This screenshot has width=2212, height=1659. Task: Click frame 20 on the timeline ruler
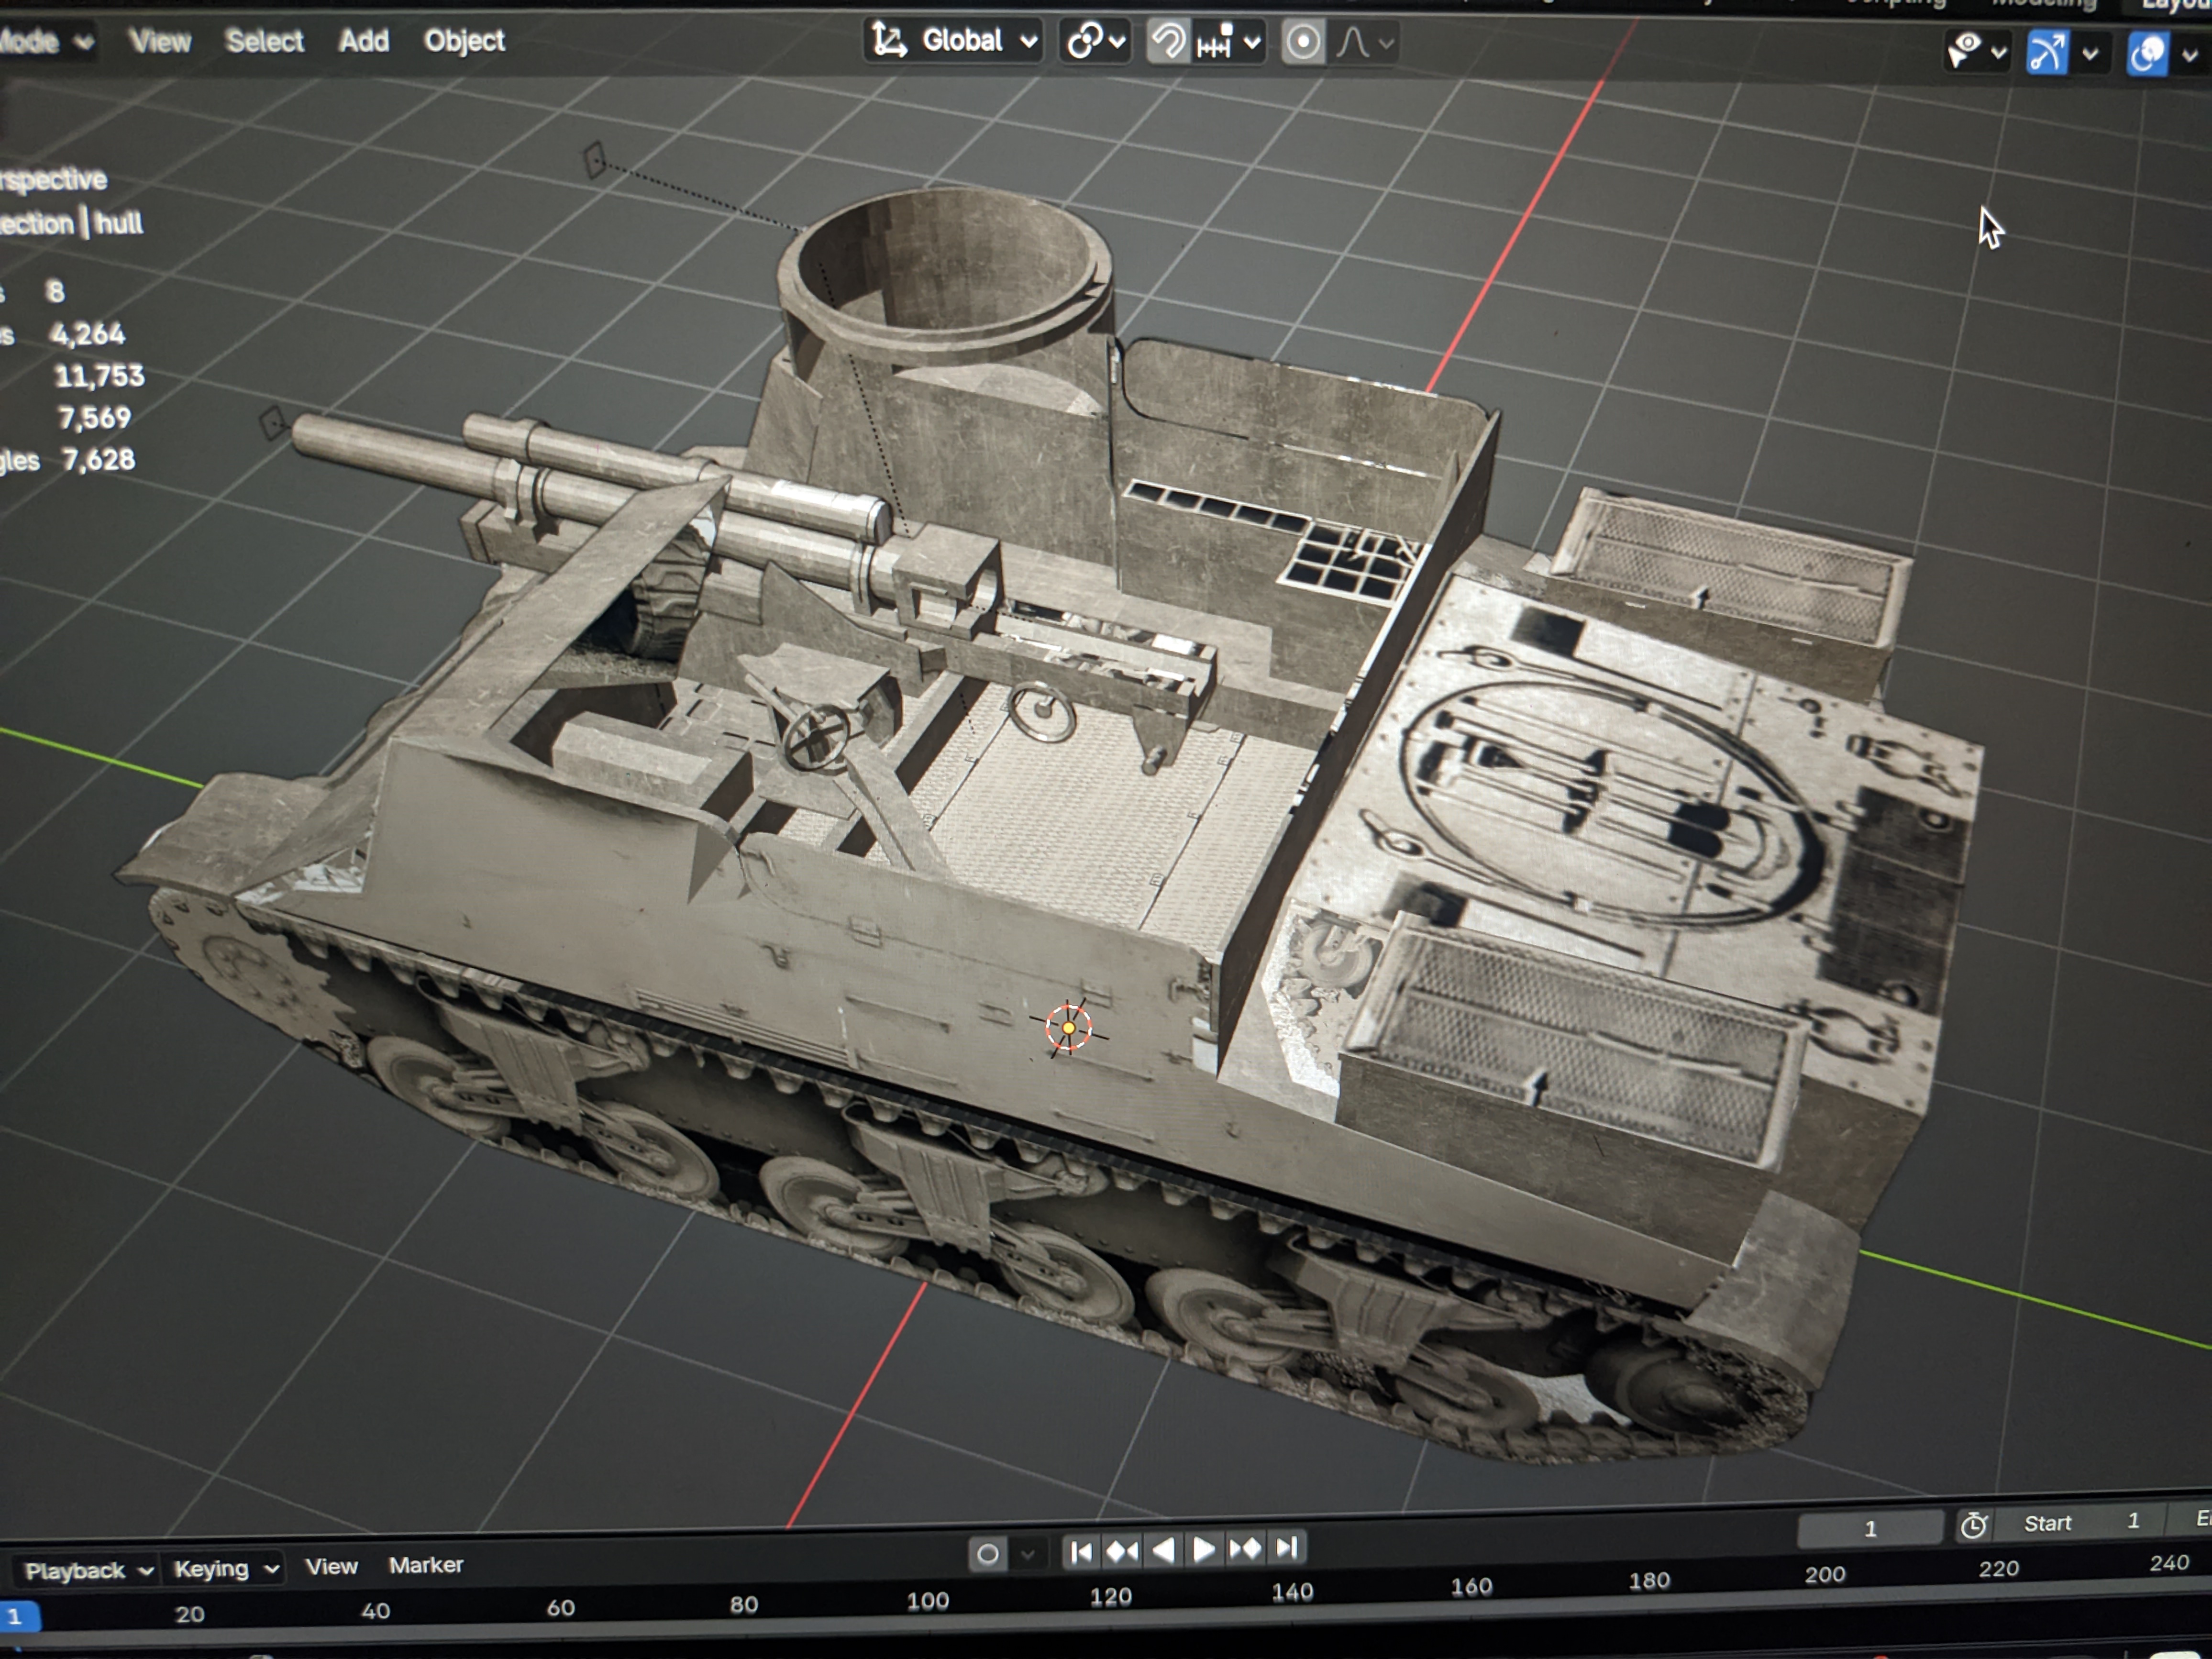pyautogui.click(x=190, y=1614)
